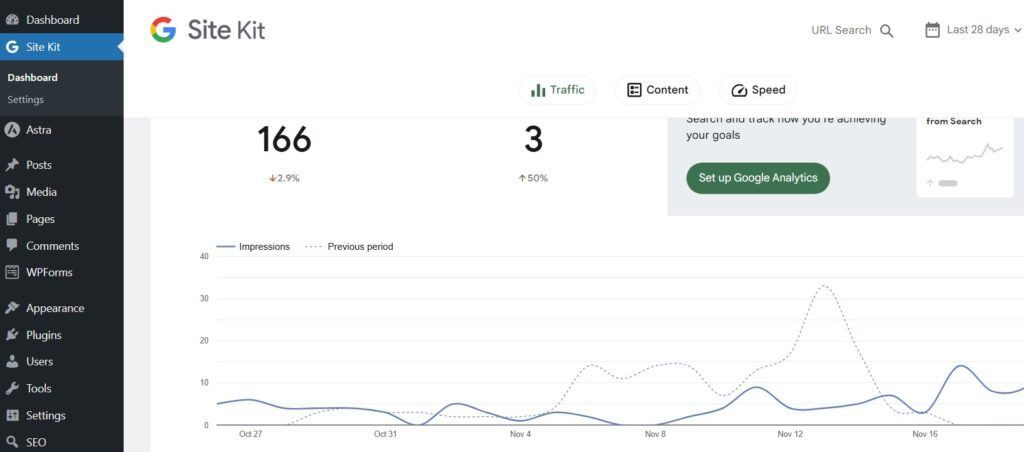Click the Astra logo icon

coord(12,129)
